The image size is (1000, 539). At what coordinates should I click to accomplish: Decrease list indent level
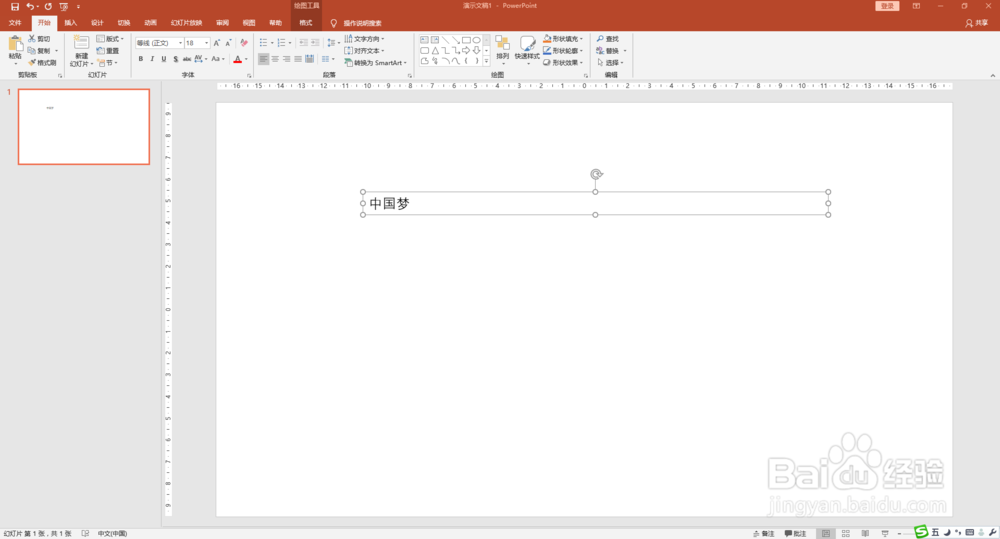(x=304, y=43)
